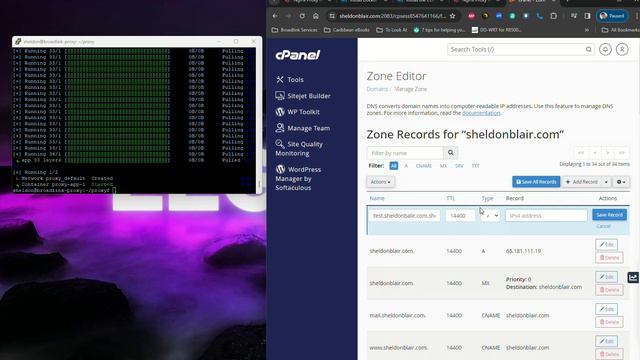Open the Actions dropdown above the table
This screenshot has width=640, height=360.
pos(380,182)
